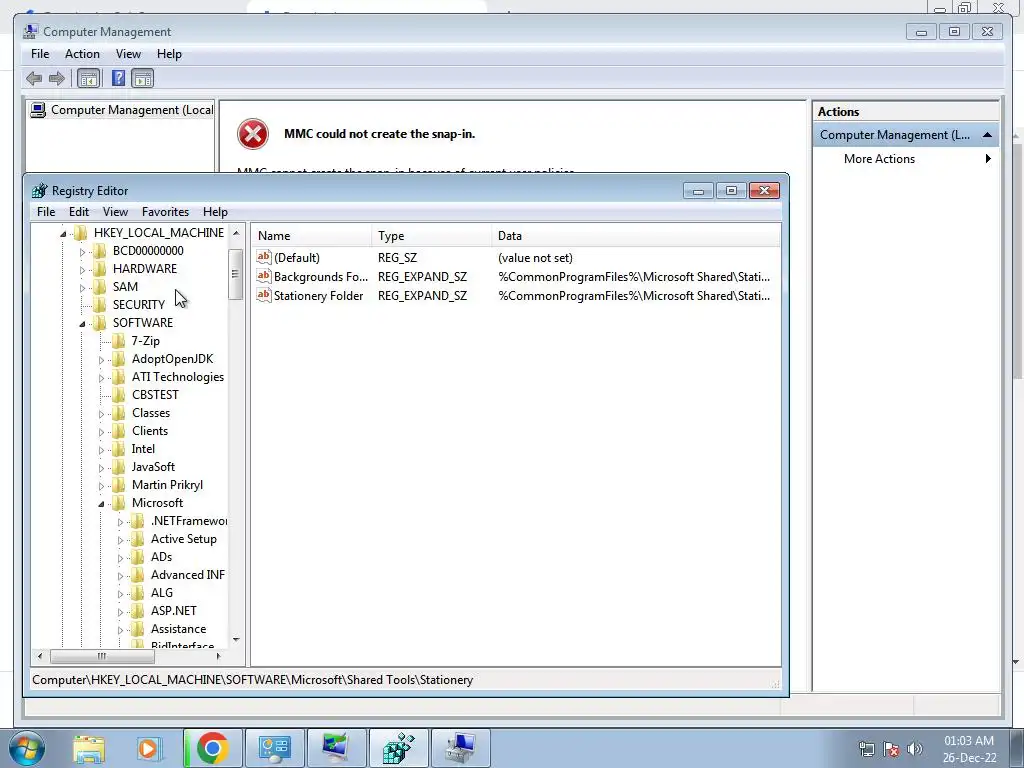Toggle Show/Hide Action Pane toolbar icon
This screenshot has width=1024, height=768.
pyautogui.click(x=142, y=79)
